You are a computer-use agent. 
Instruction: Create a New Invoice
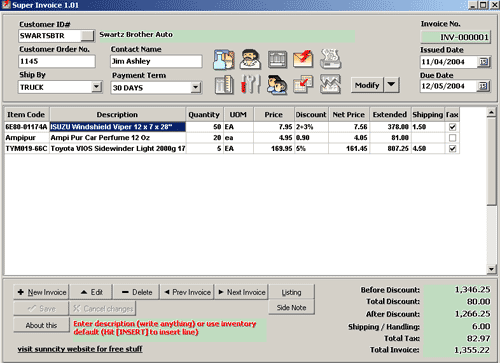point(41,292)
